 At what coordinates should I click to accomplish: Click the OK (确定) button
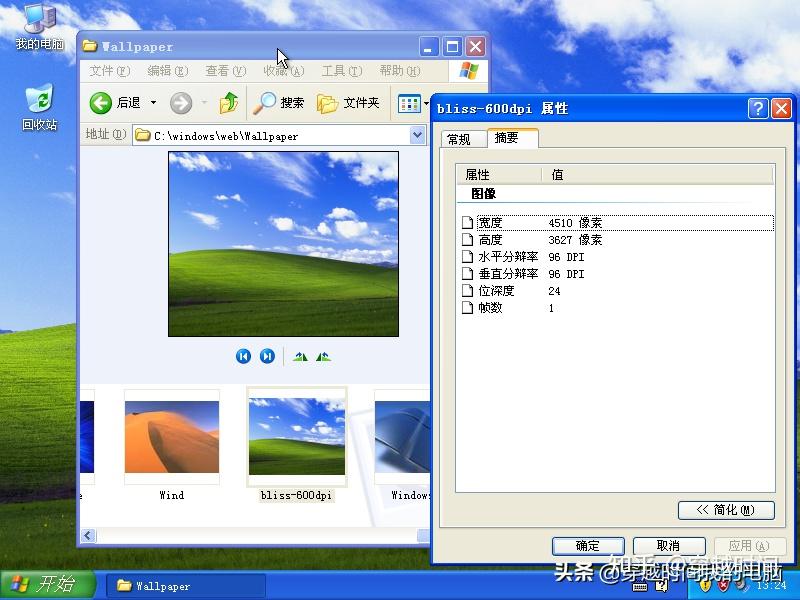click(x=588, y=546)
